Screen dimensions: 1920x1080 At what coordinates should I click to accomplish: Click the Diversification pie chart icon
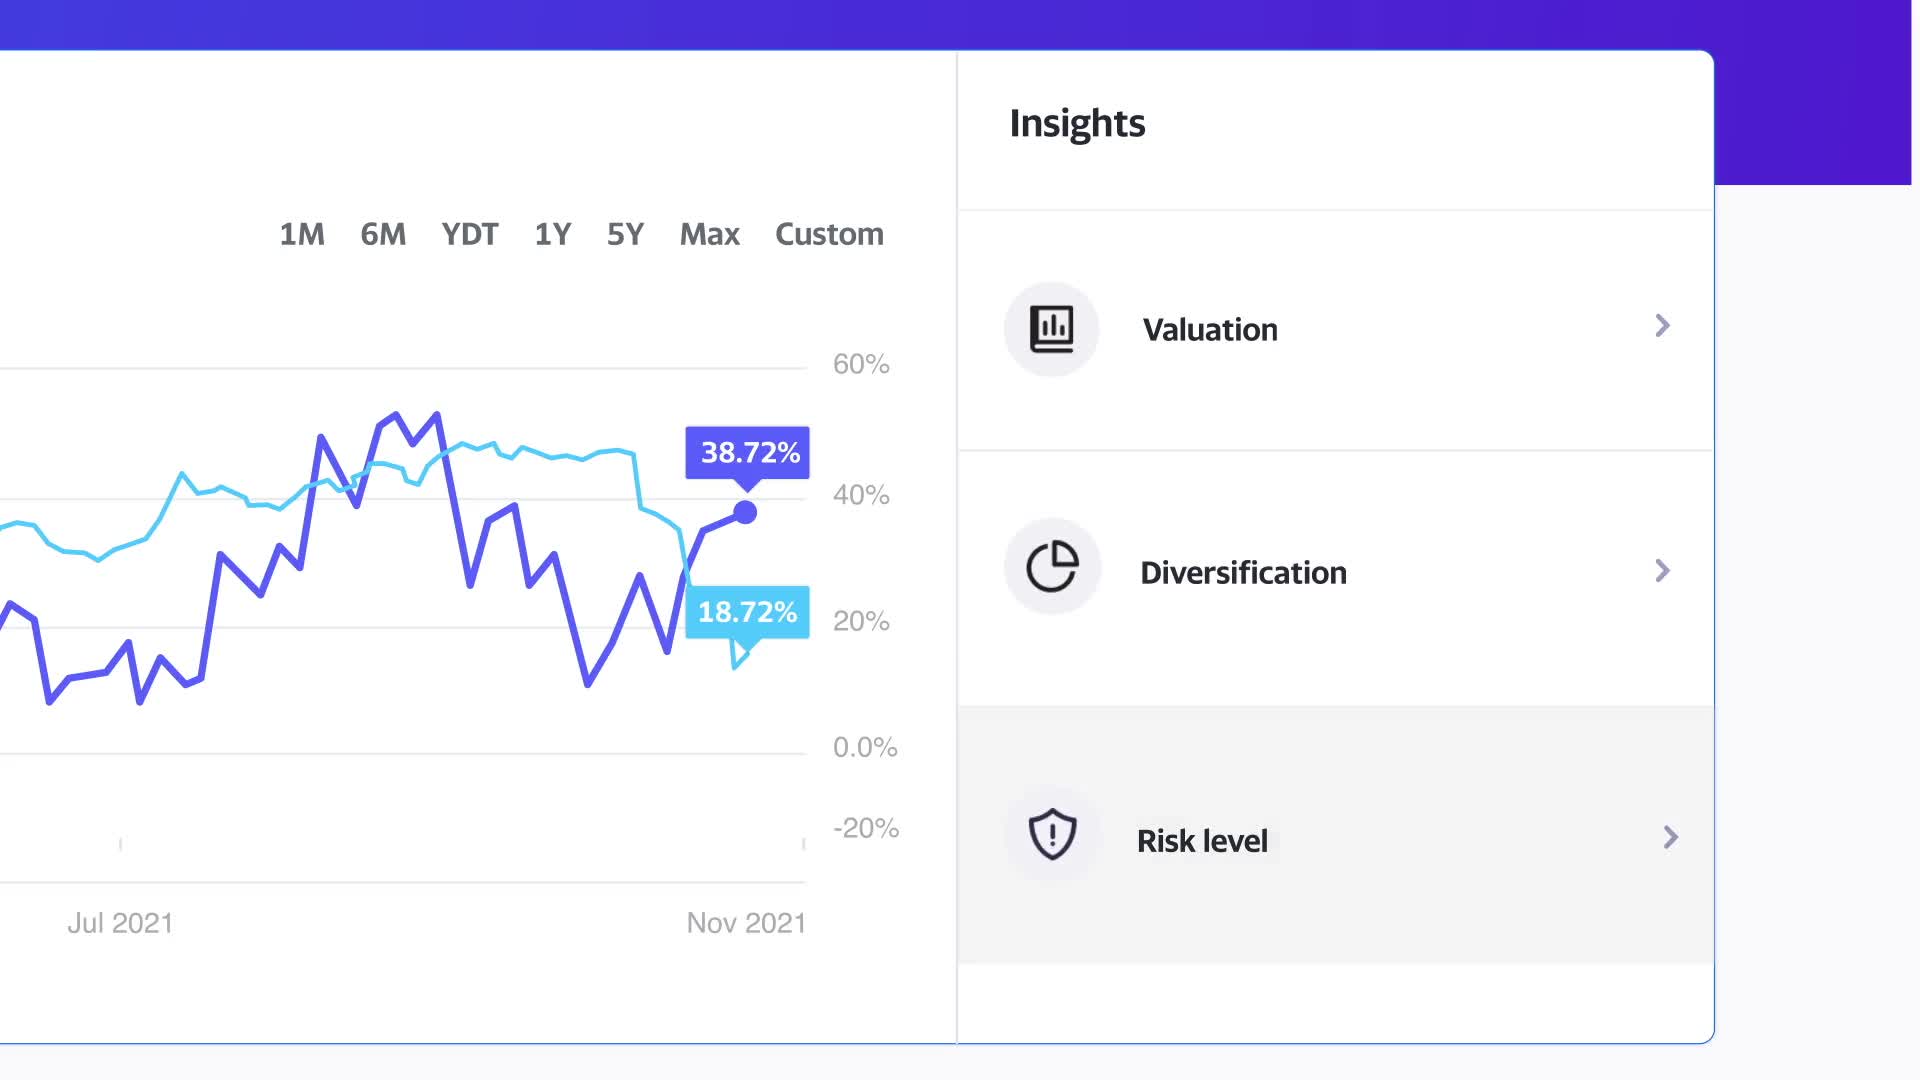[x=1052, y=570]
